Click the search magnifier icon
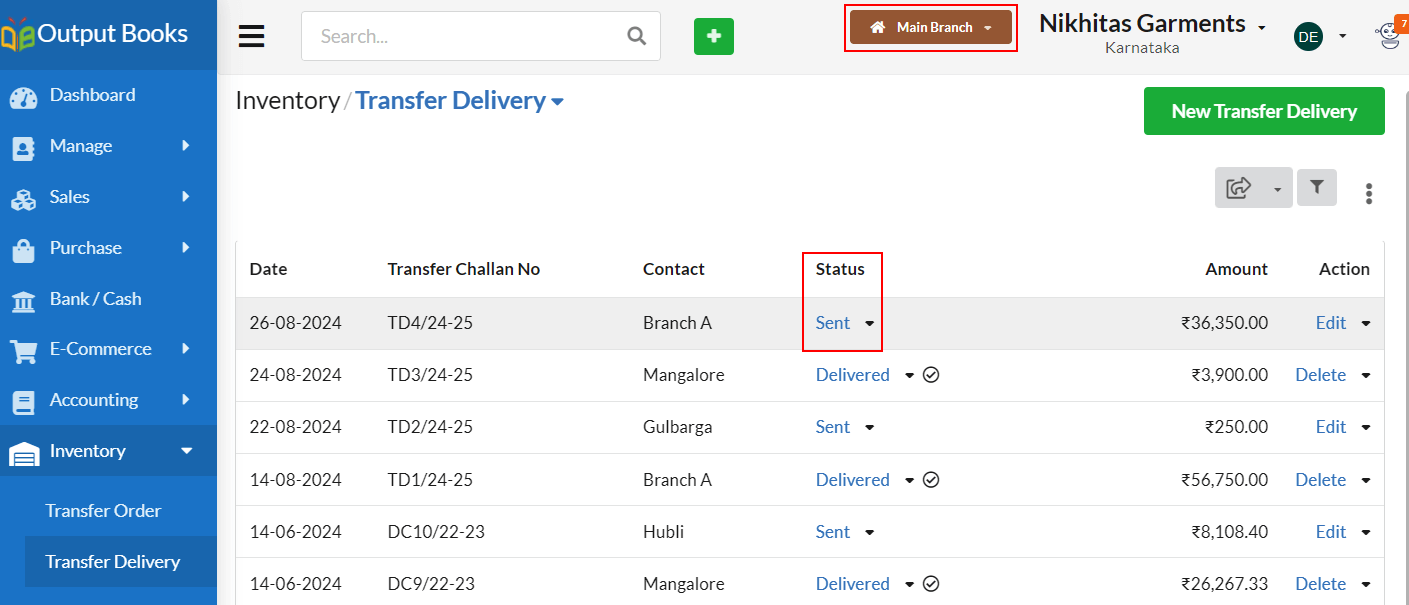 (x=636, y=36)
